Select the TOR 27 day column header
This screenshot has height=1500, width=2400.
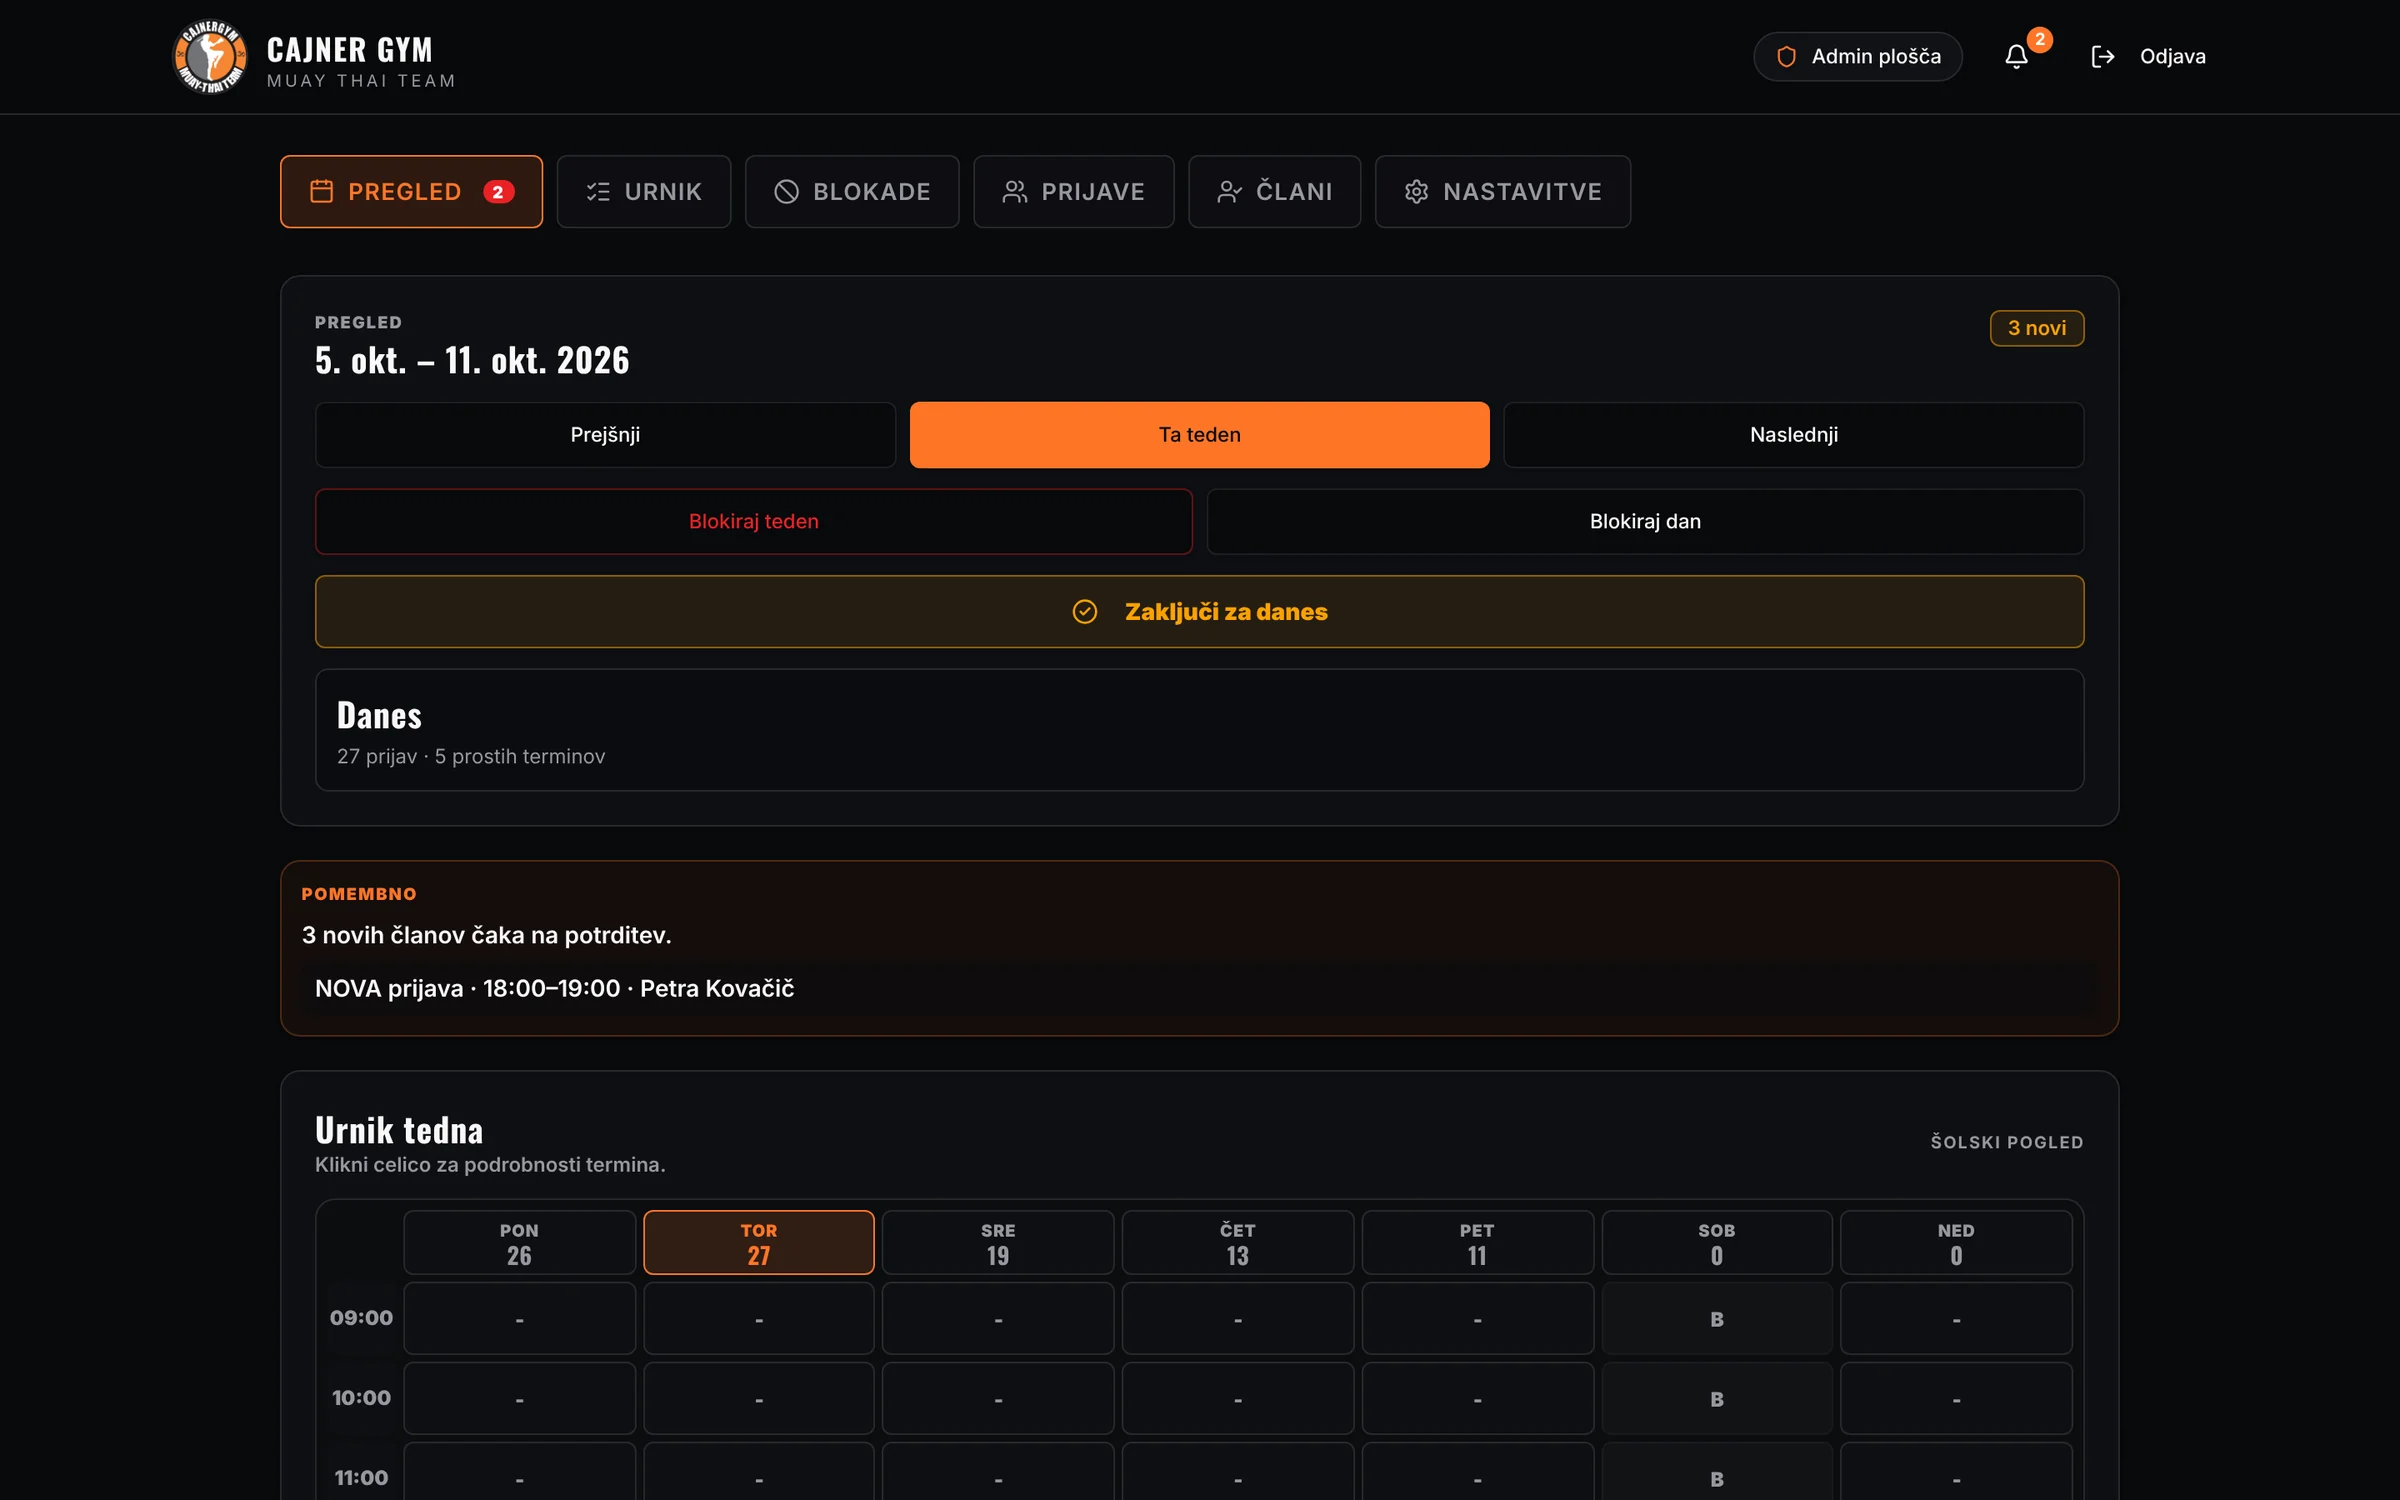(x=758, y=1243)
